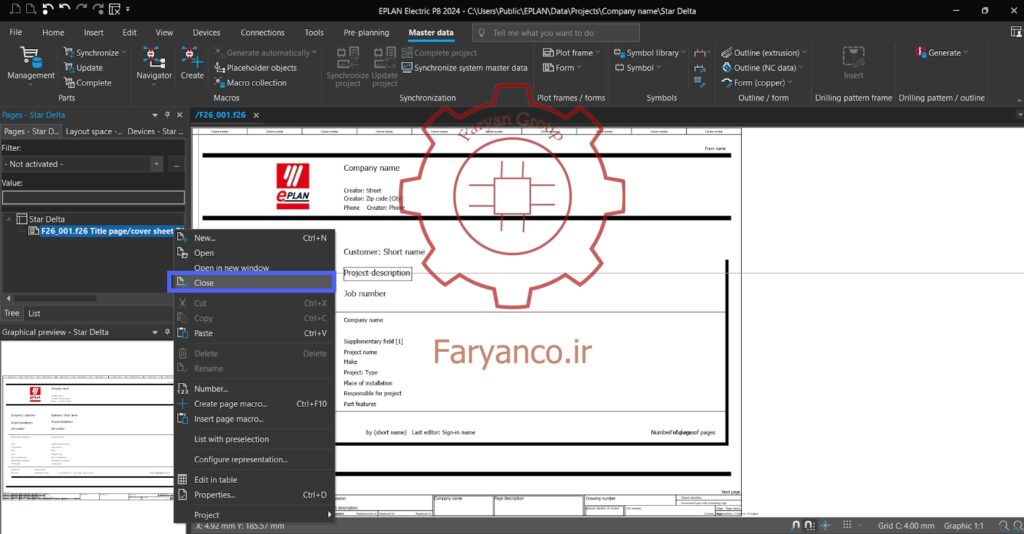
Task: Click filter ellipsis button
Action: pos(176,165)
